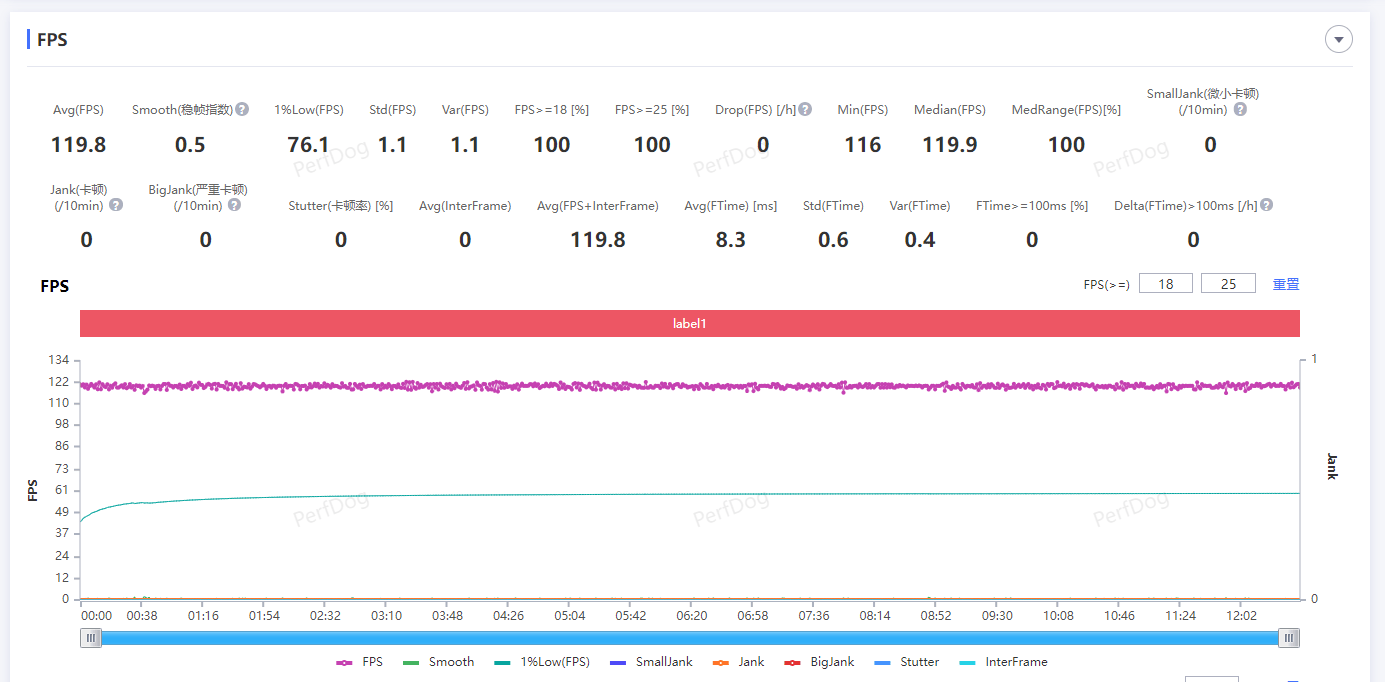Toggle BigJank series in legend
The height and width of the screenshot is (682, 1385).
pos(819,662)
